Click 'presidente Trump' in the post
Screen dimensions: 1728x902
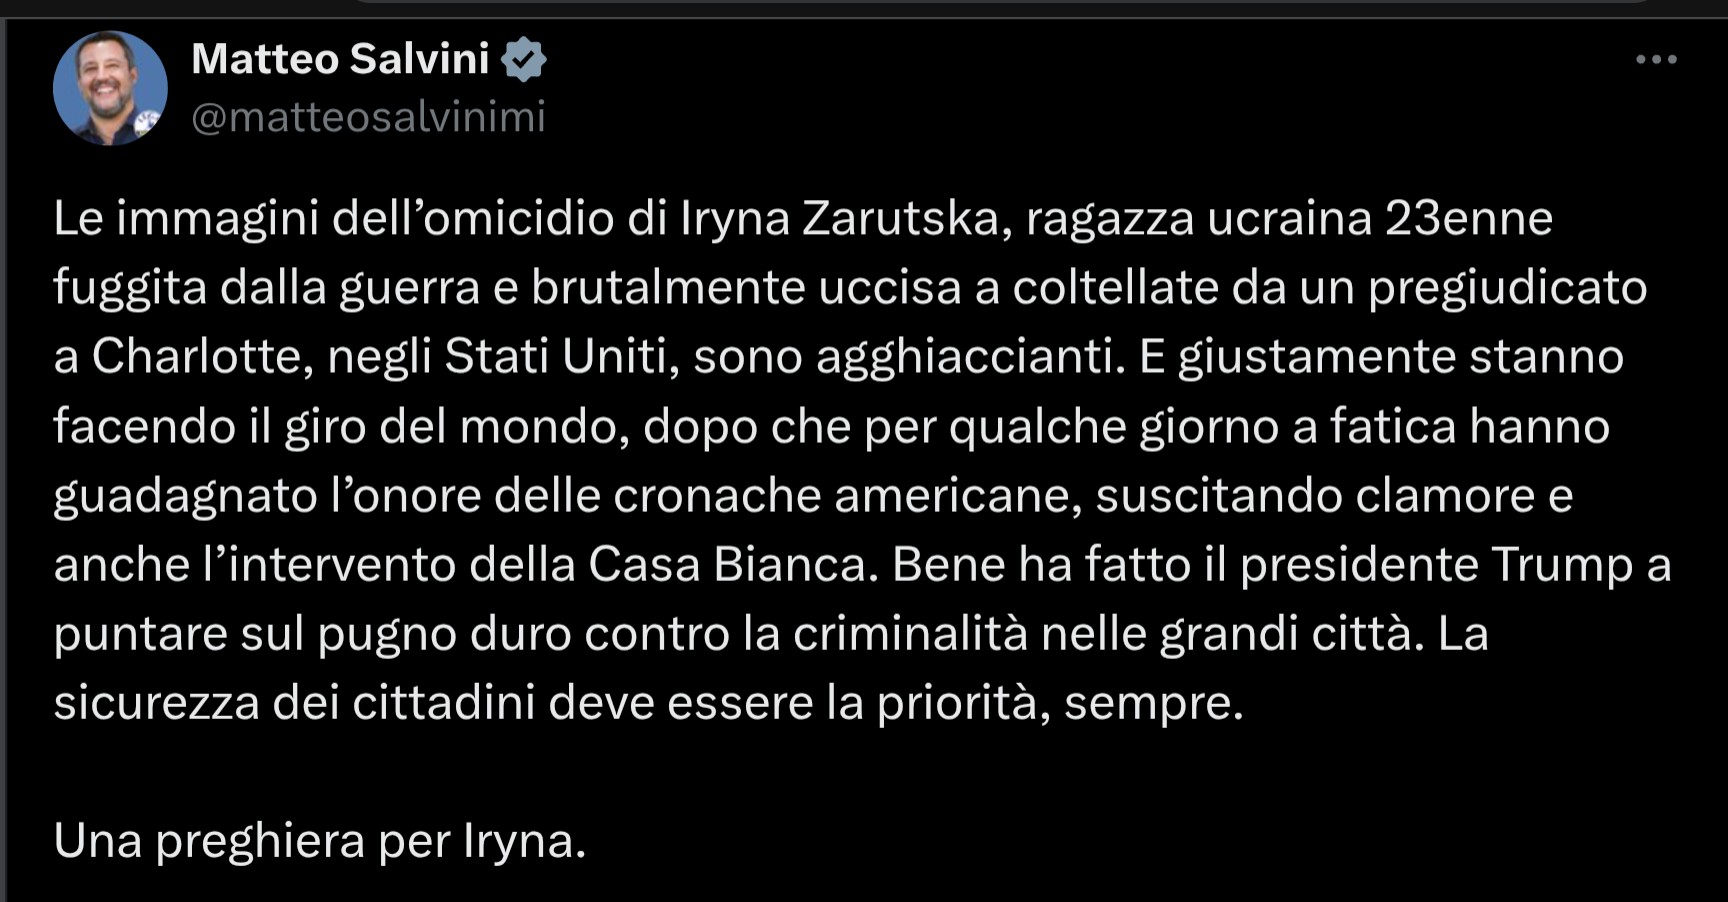(x=1436, y=565)
